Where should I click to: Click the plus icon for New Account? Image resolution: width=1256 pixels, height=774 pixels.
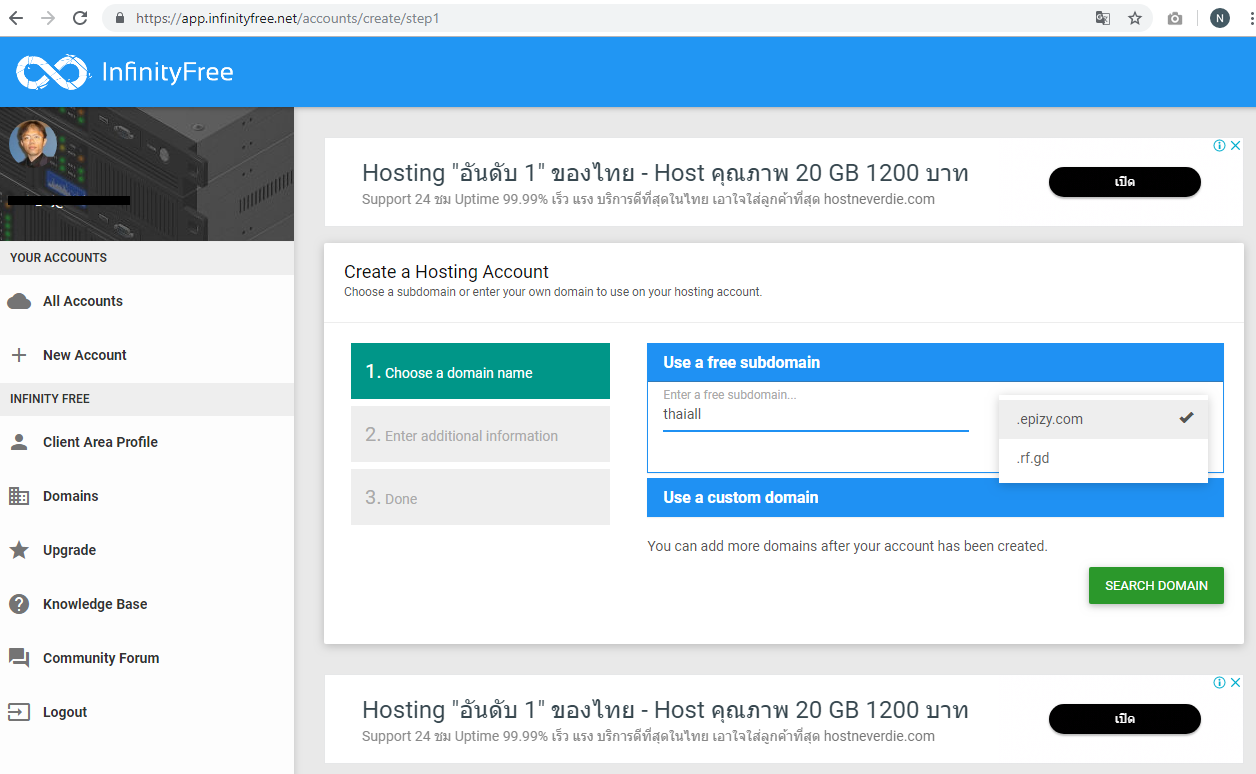(19, 355)
